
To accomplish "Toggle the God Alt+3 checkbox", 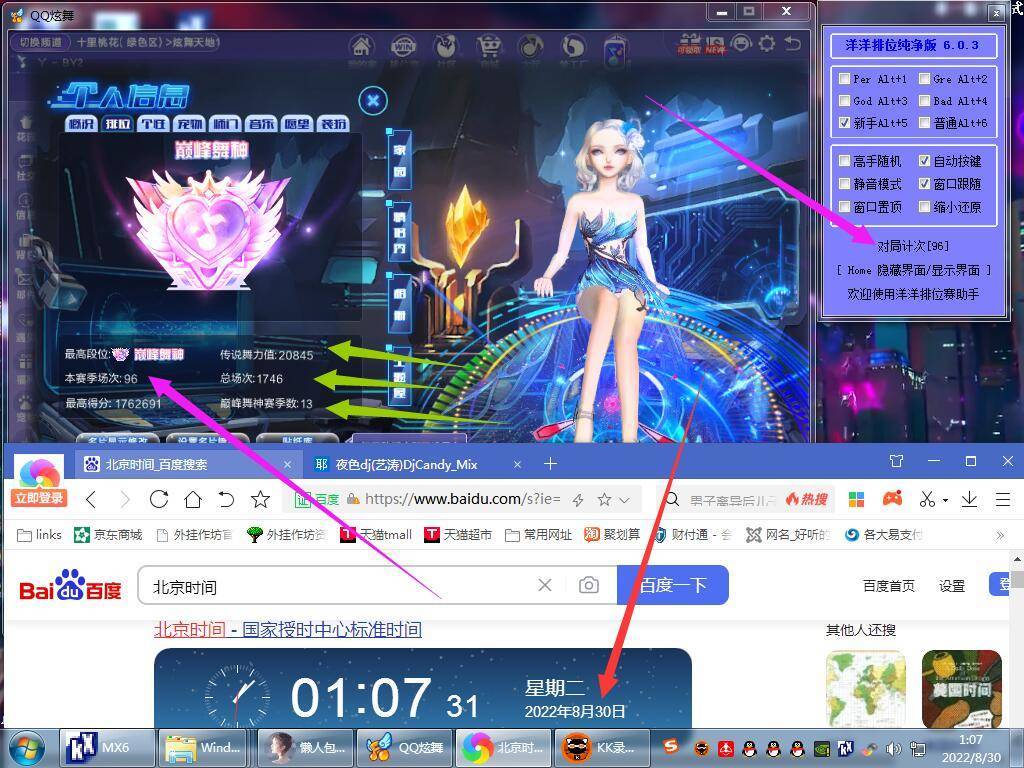I will (844, 101).
